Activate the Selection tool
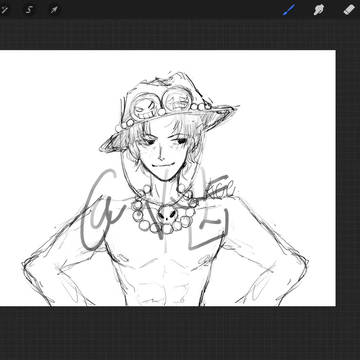360x360 pixels. 29,10
